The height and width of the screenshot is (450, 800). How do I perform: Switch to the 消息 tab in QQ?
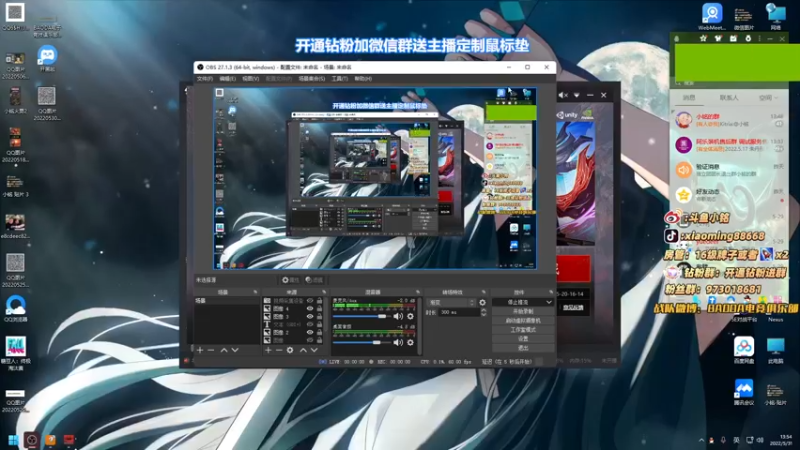coord(689,97)
